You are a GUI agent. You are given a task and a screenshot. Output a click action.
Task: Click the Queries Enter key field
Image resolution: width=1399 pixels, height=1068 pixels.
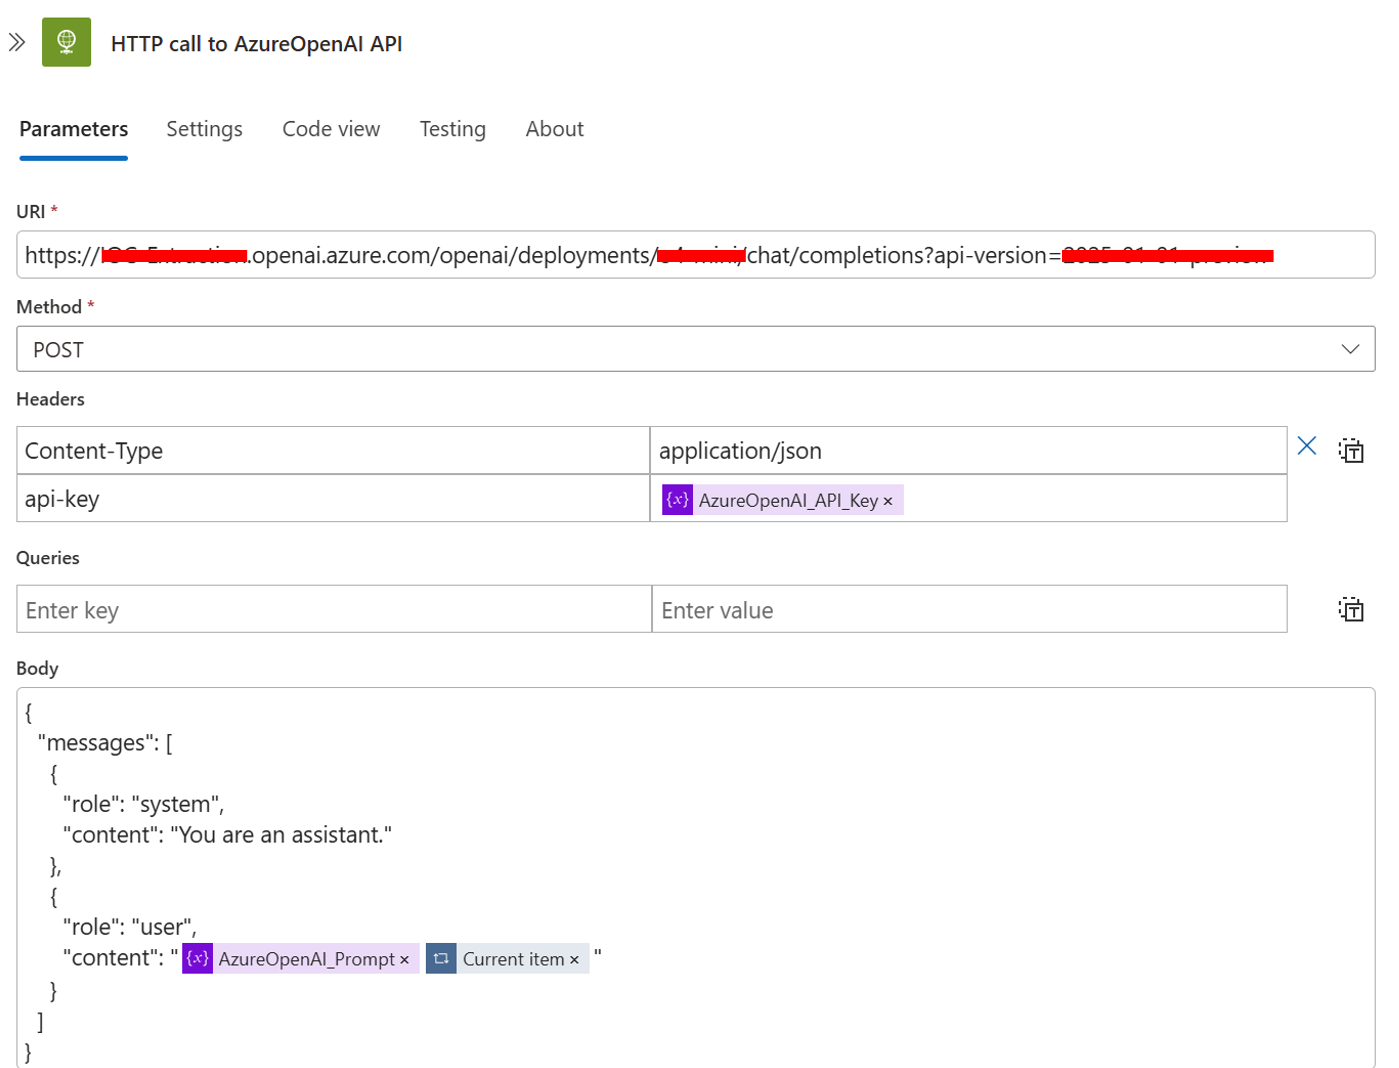334,609
